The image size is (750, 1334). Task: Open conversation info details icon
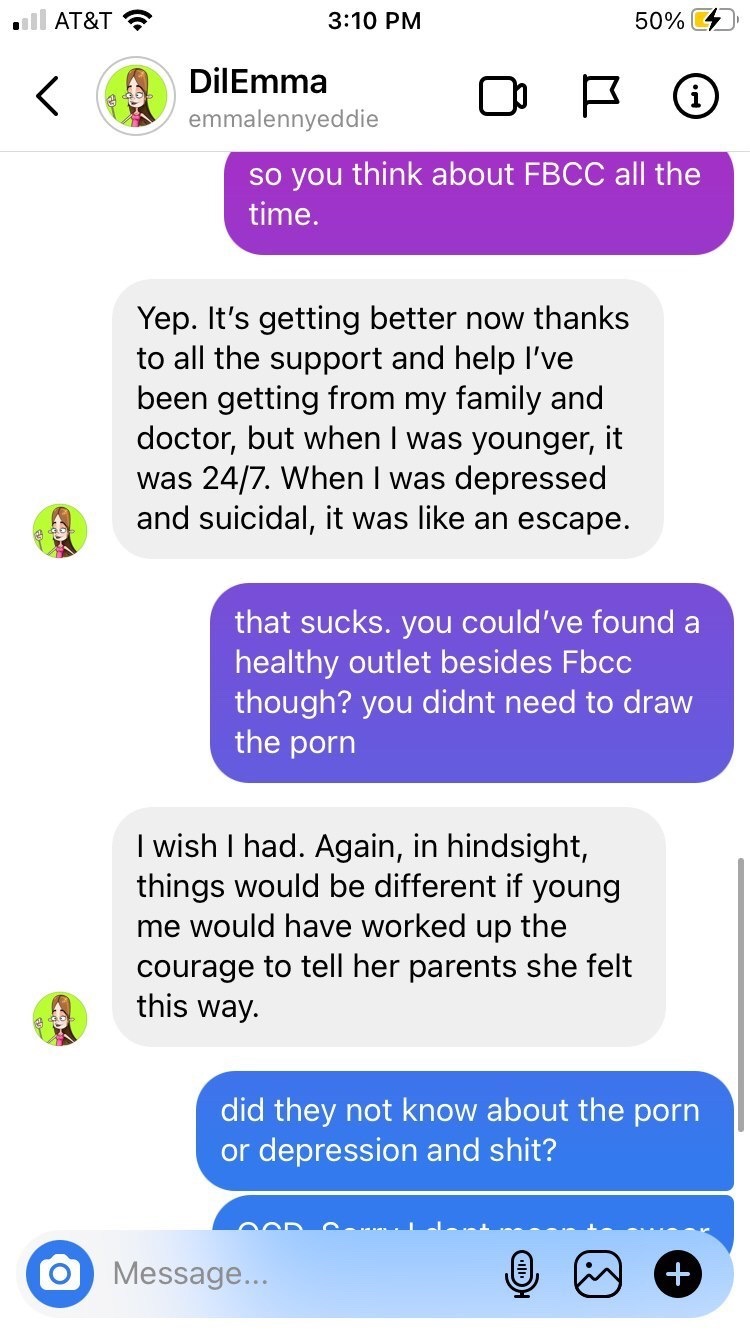695,96
